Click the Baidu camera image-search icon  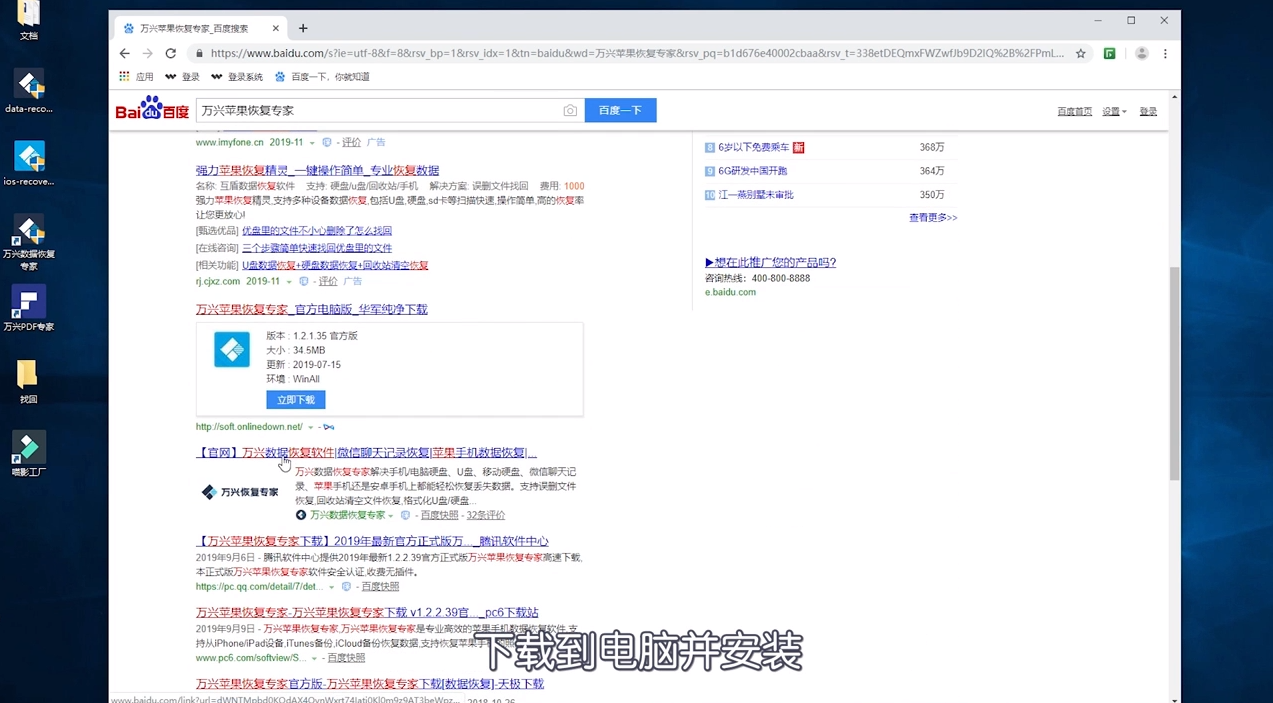coord(570,110)
